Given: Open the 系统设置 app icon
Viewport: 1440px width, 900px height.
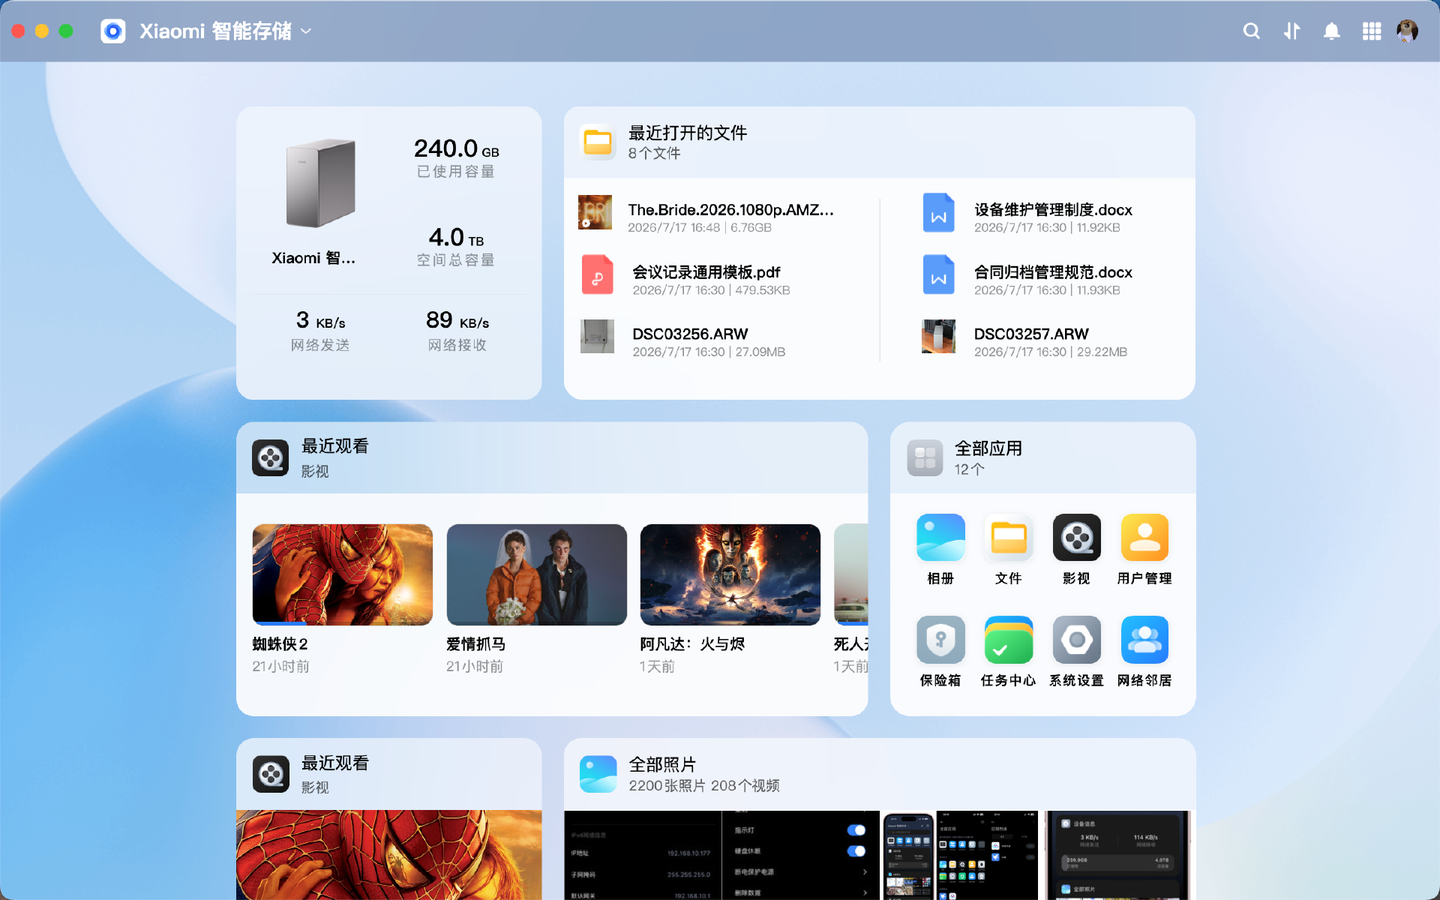Looking at the screenshot, I should (1077, 640).
